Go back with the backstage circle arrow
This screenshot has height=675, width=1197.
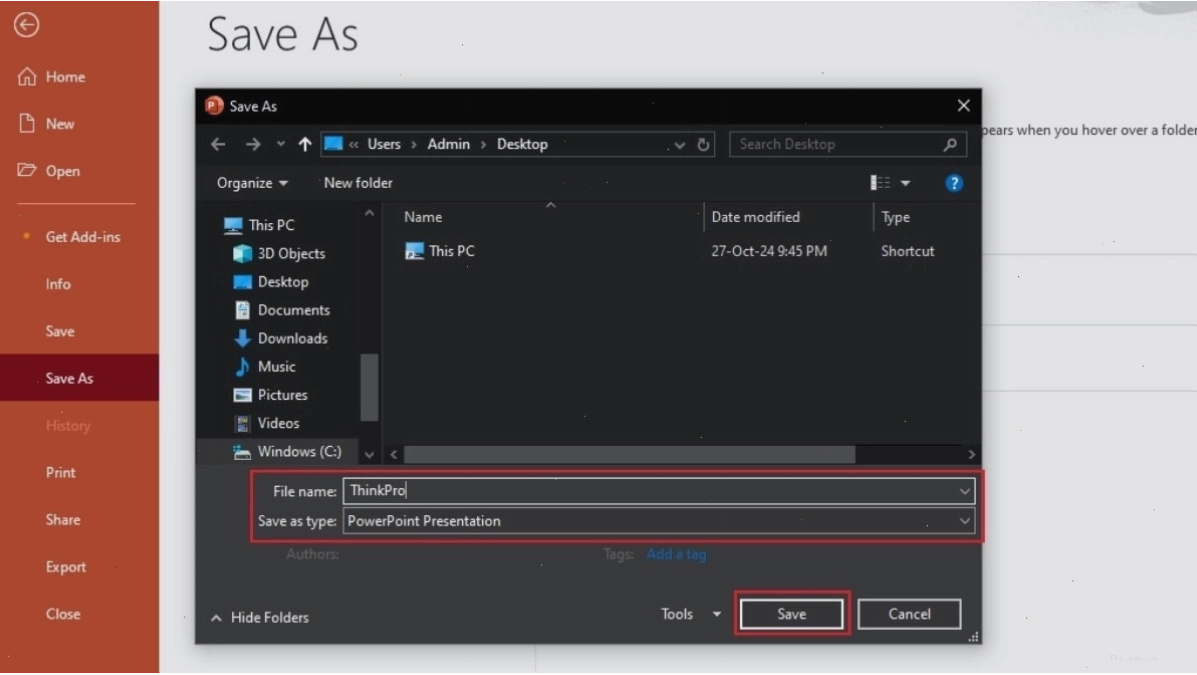pyautogui.click(x=26, y=25)
